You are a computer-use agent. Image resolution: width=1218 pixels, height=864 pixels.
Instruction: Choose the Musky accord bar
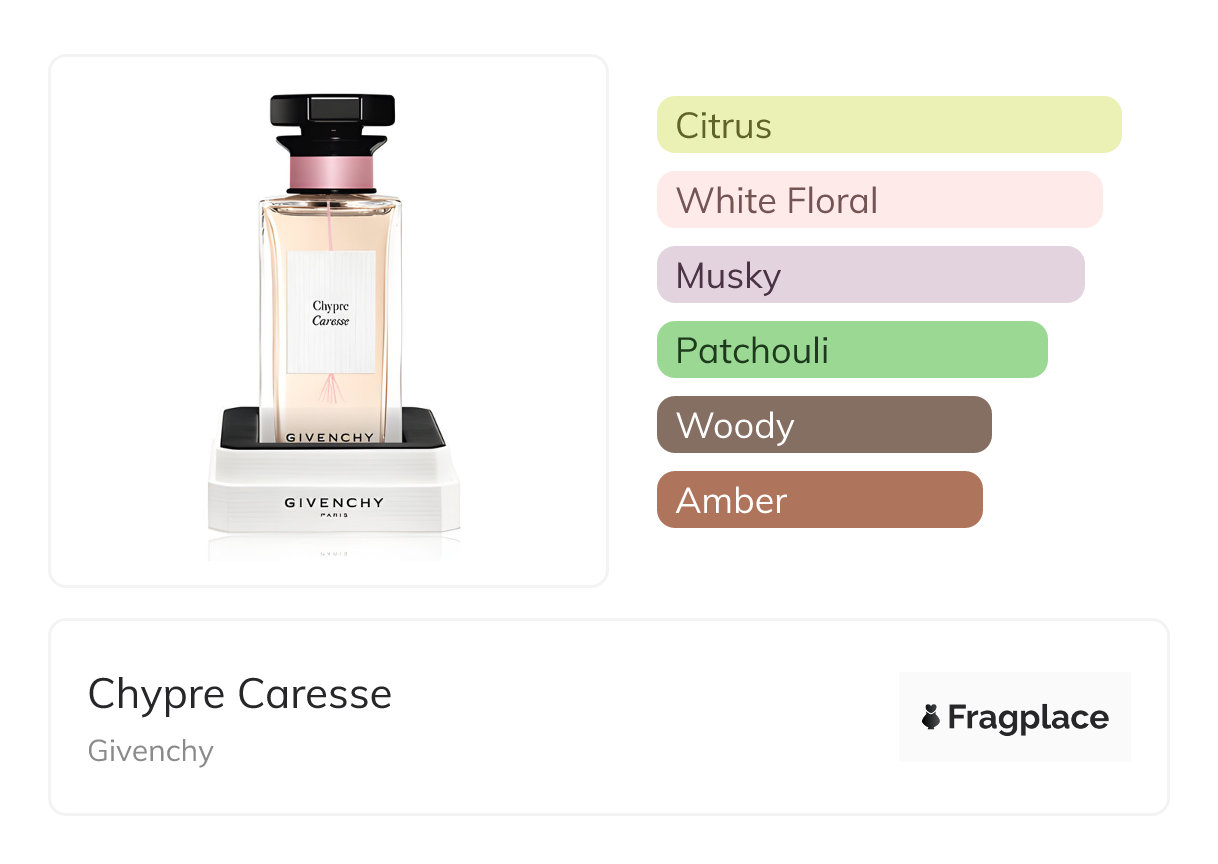click(x=870, y=275)
